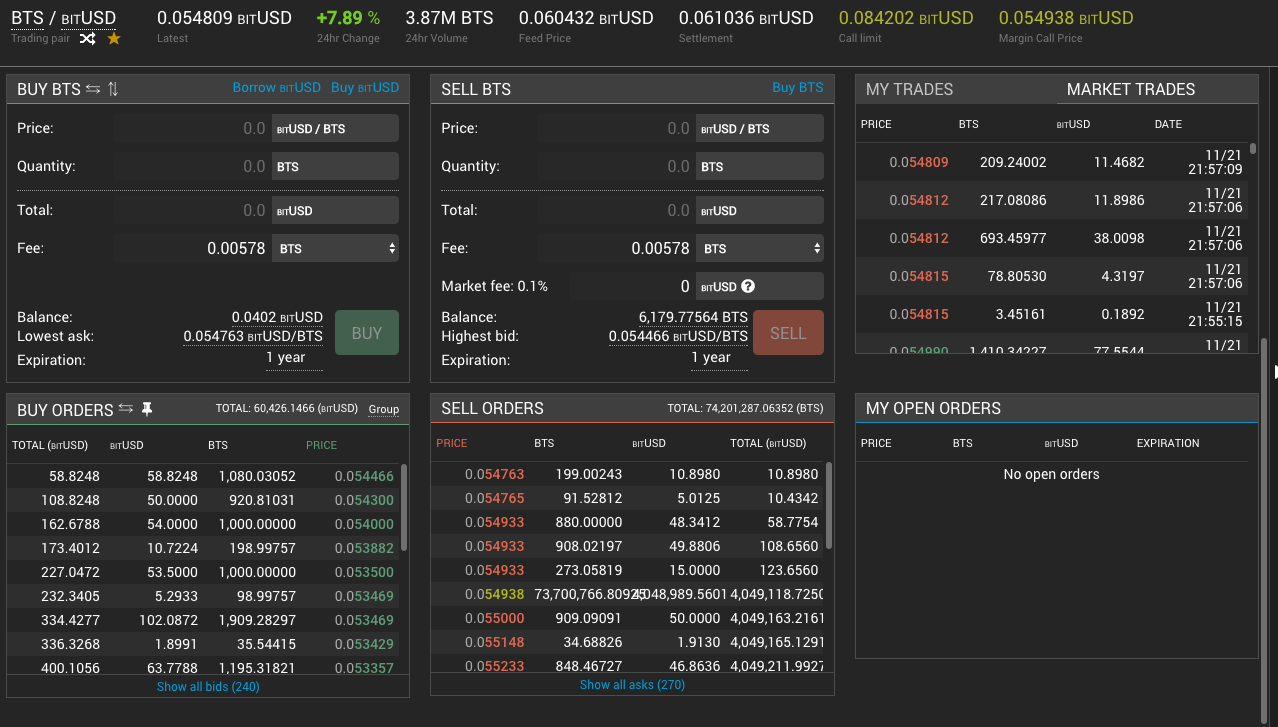Select buy order at price 0.053882
1278x727 pixels.
[x=203, y=548]
